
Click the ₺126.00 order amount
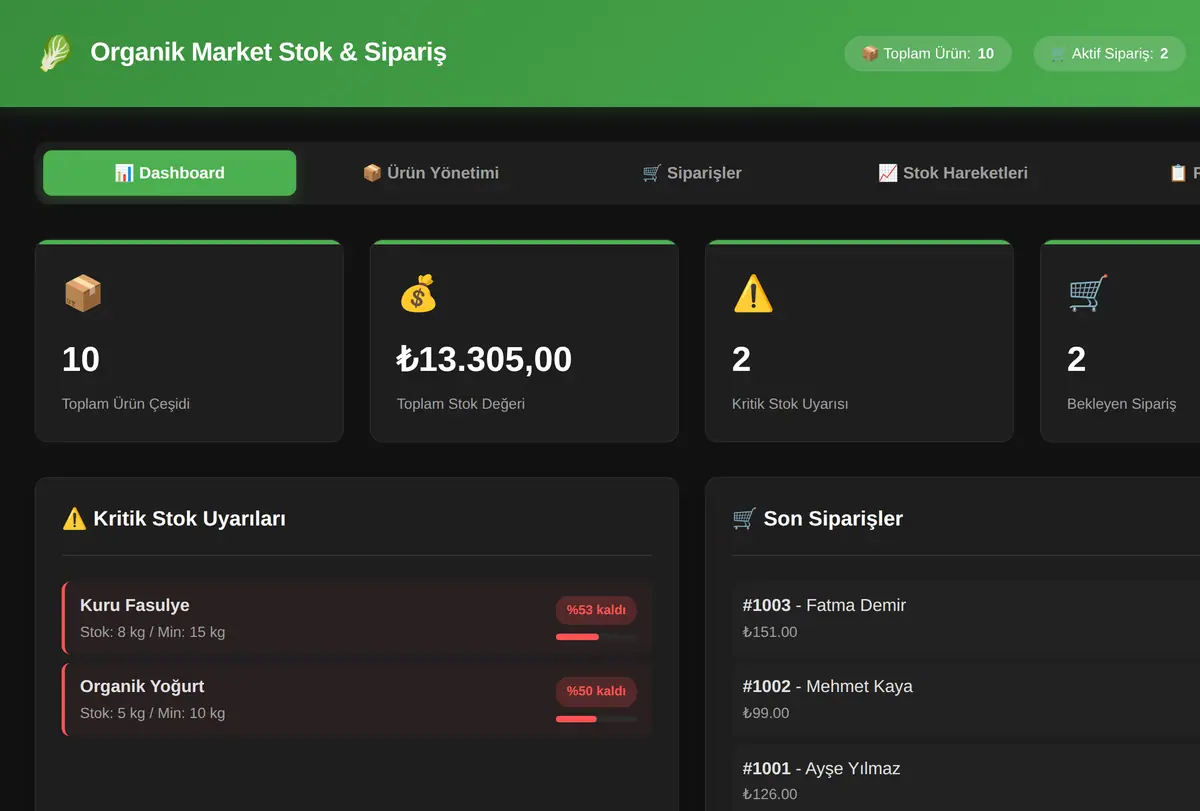770,794
